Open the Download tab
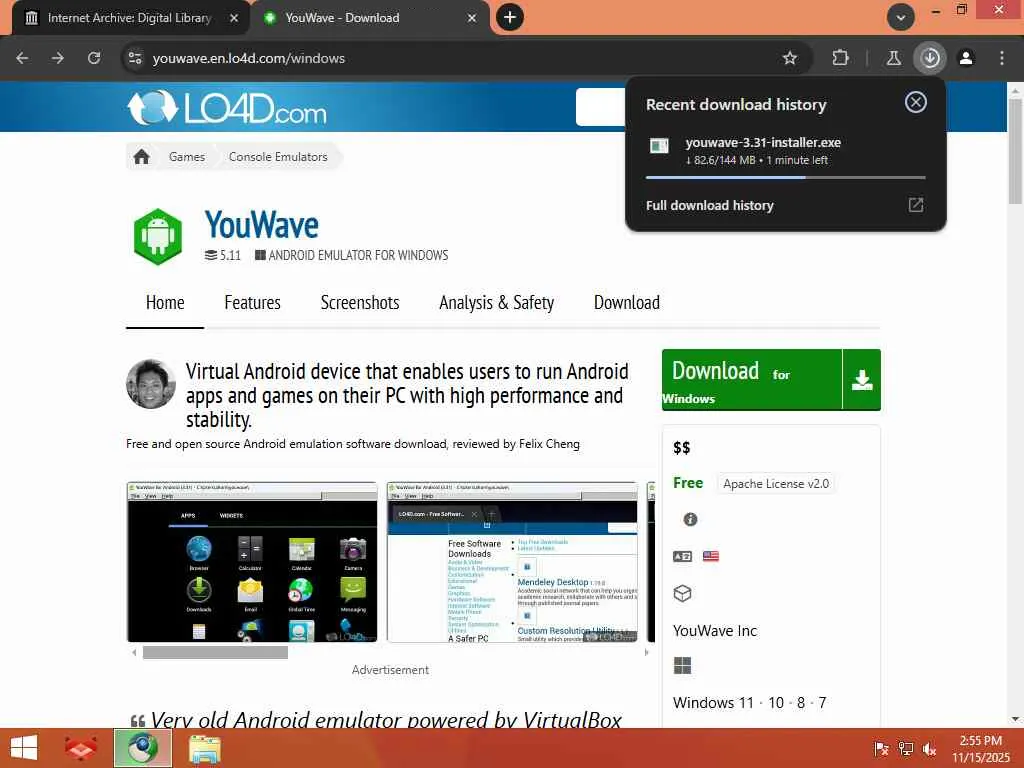Screen dimensions: 1024x768 pos(627,303)
